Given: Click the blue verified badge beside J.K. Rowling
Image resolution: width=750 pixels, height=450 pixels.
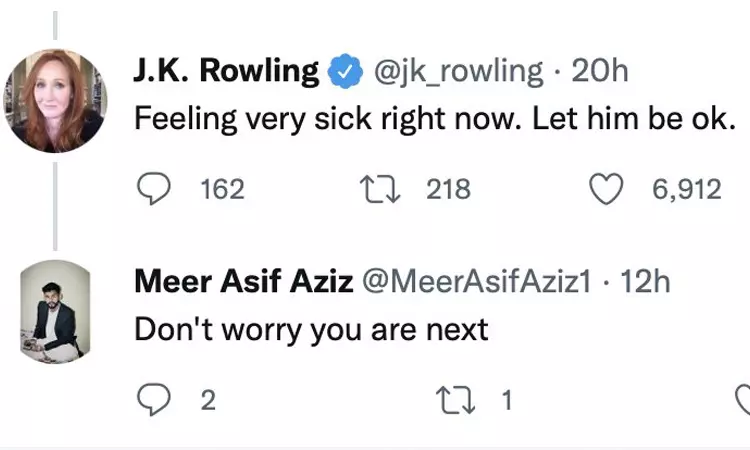Looking at the screenshot, I should pos(344,71).
